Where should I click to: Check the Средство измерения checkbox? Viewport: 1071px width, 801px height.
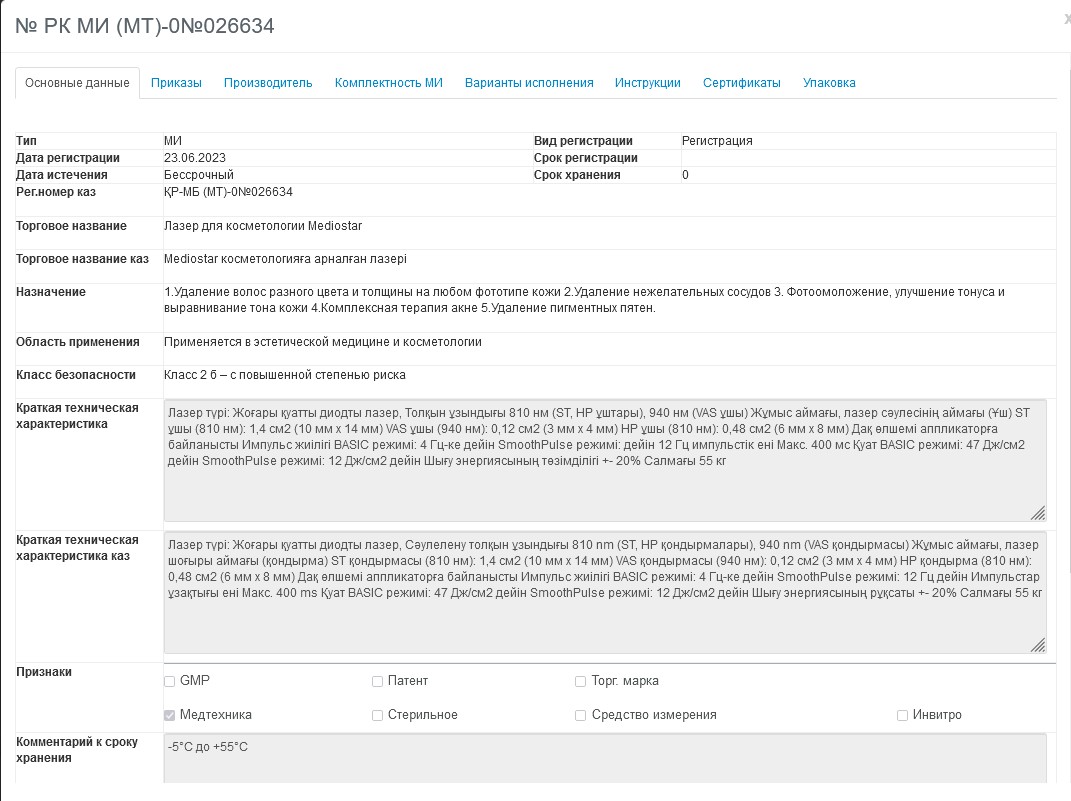[x=581, y=716]
